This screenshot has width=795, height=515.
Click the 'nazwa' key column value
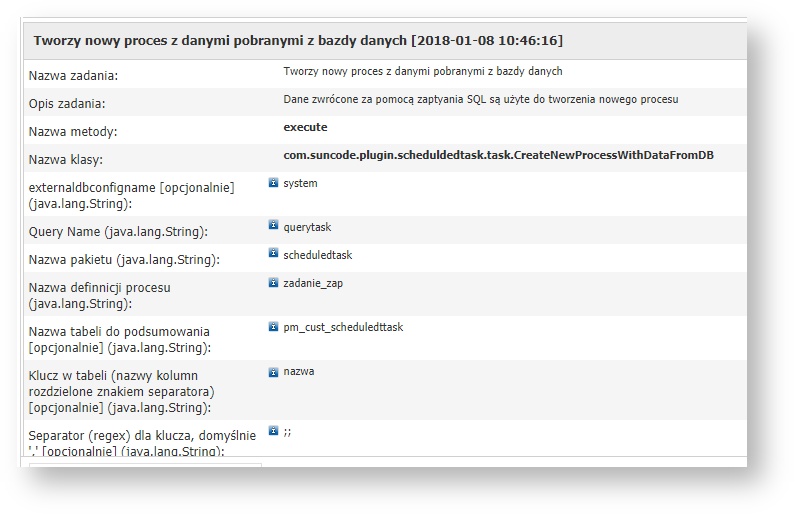pyautogui.click(x=299, y=372)
